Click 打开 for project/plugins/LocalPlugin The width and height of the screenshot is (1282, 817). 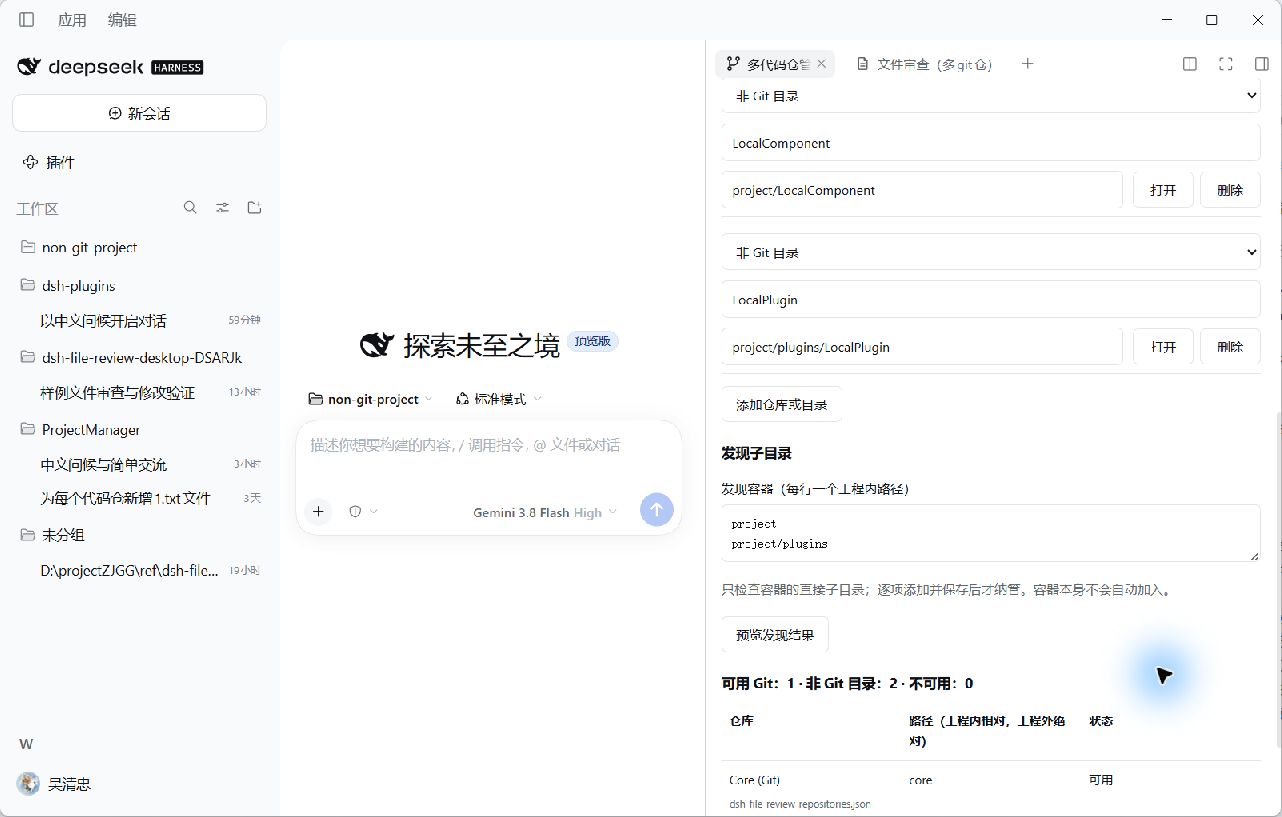pyautogui.click(x=1163, y=347)
